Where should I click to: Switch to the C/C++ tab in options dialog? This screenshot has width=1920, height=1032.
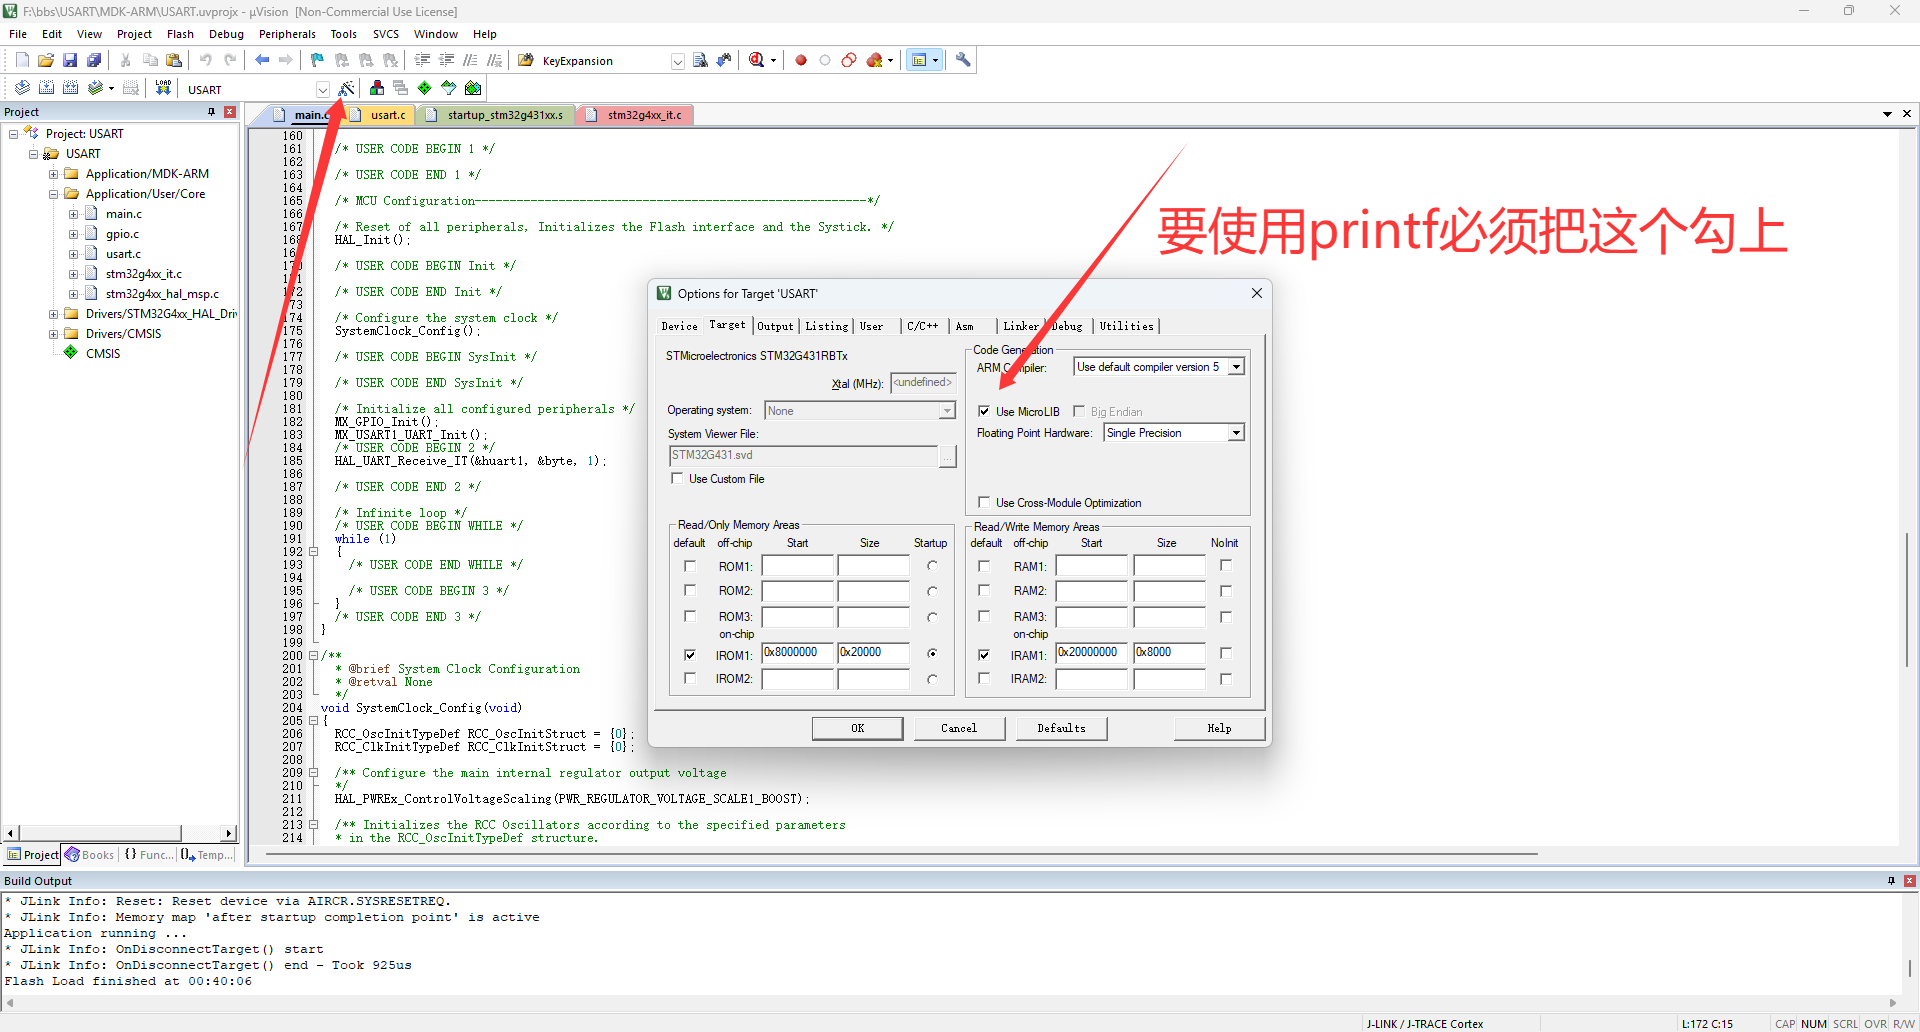coord(922,326)
